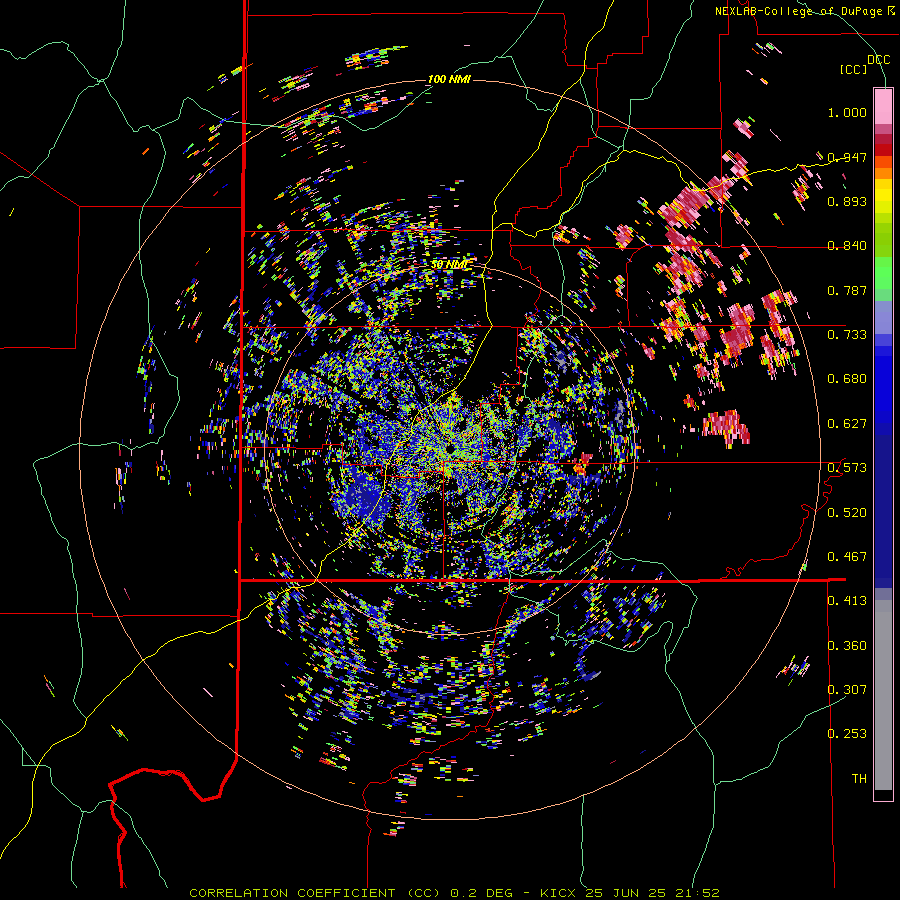This screenshot has width=900, height=900.
Task: Select the 0.413 scale label
Action: click(847, 600)
